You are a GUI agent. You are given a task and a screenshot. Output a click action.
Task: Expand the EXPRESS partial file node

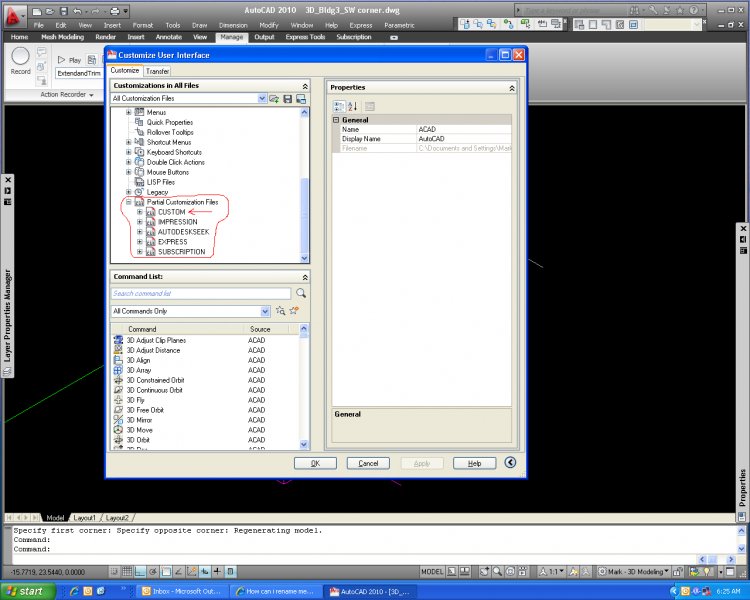pyautogui.click(x=140, y=242)
